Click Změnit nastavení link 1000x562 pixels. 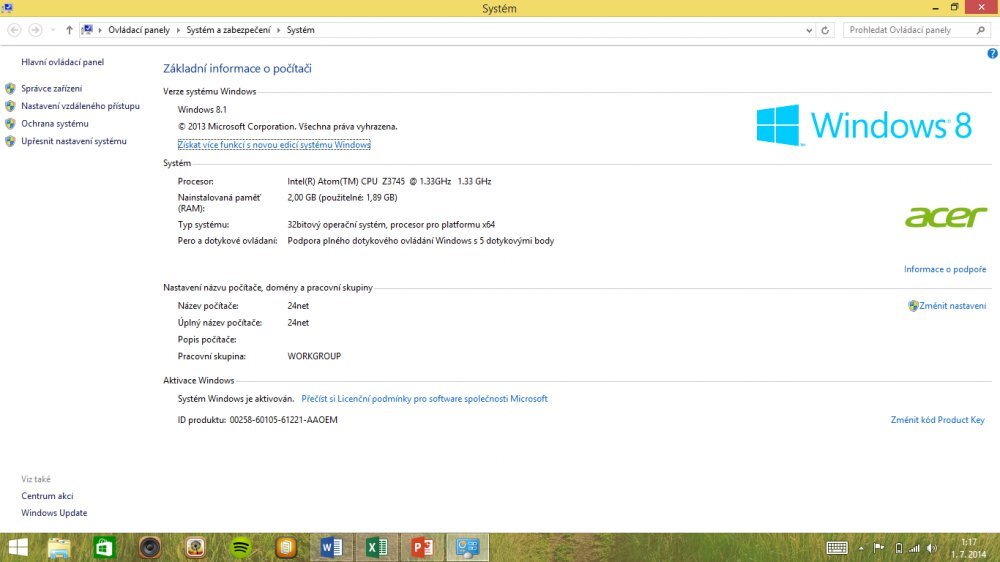952,306
